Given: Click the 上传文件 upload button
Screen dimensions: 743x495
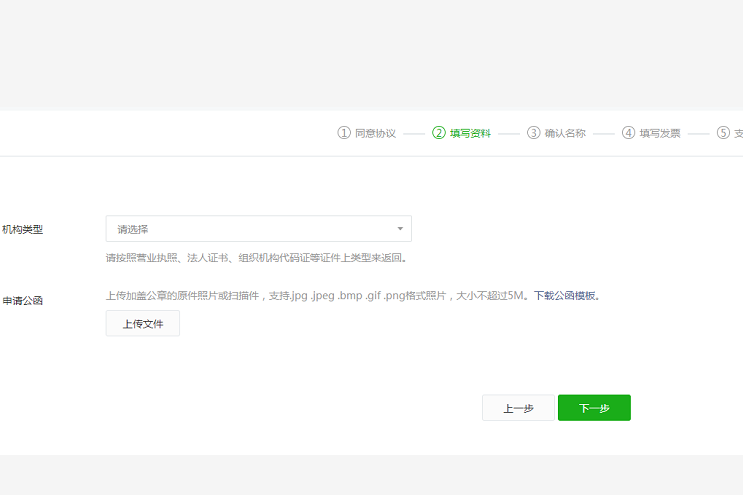Looking at the screenshot, I should pos(143,323).
